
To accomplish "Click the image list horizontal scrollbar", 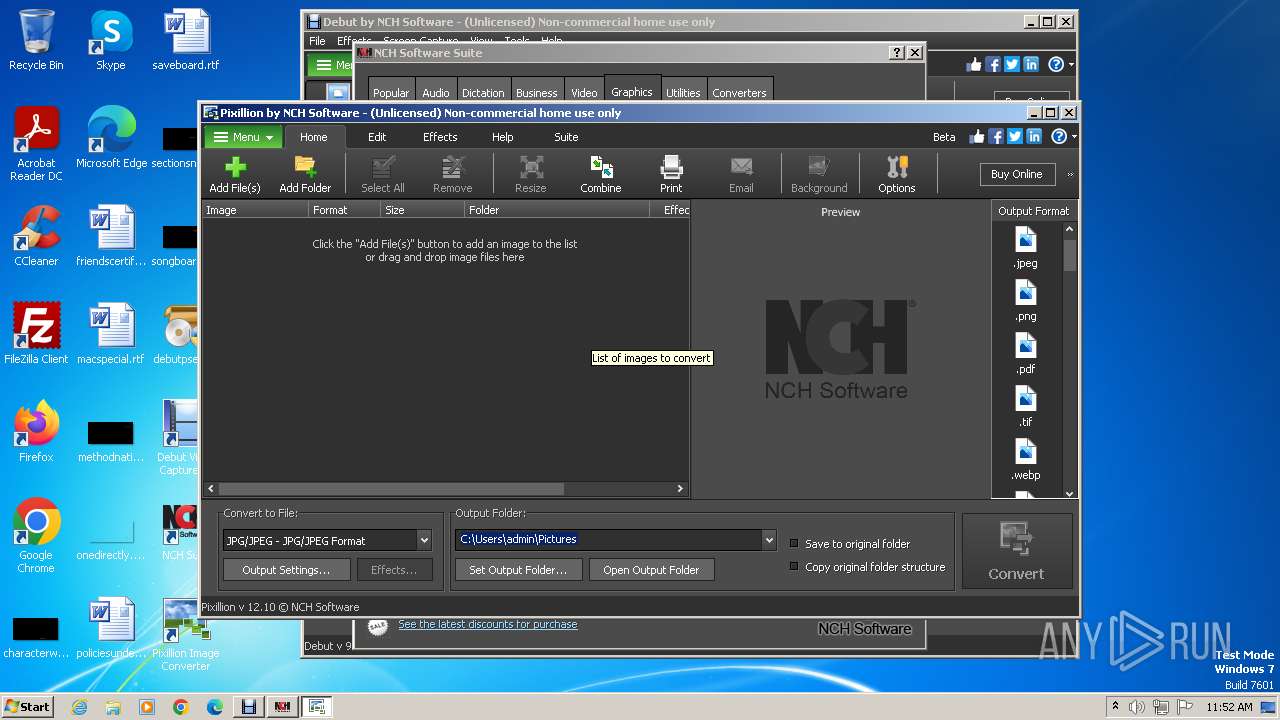I will (x=445, y=489).
